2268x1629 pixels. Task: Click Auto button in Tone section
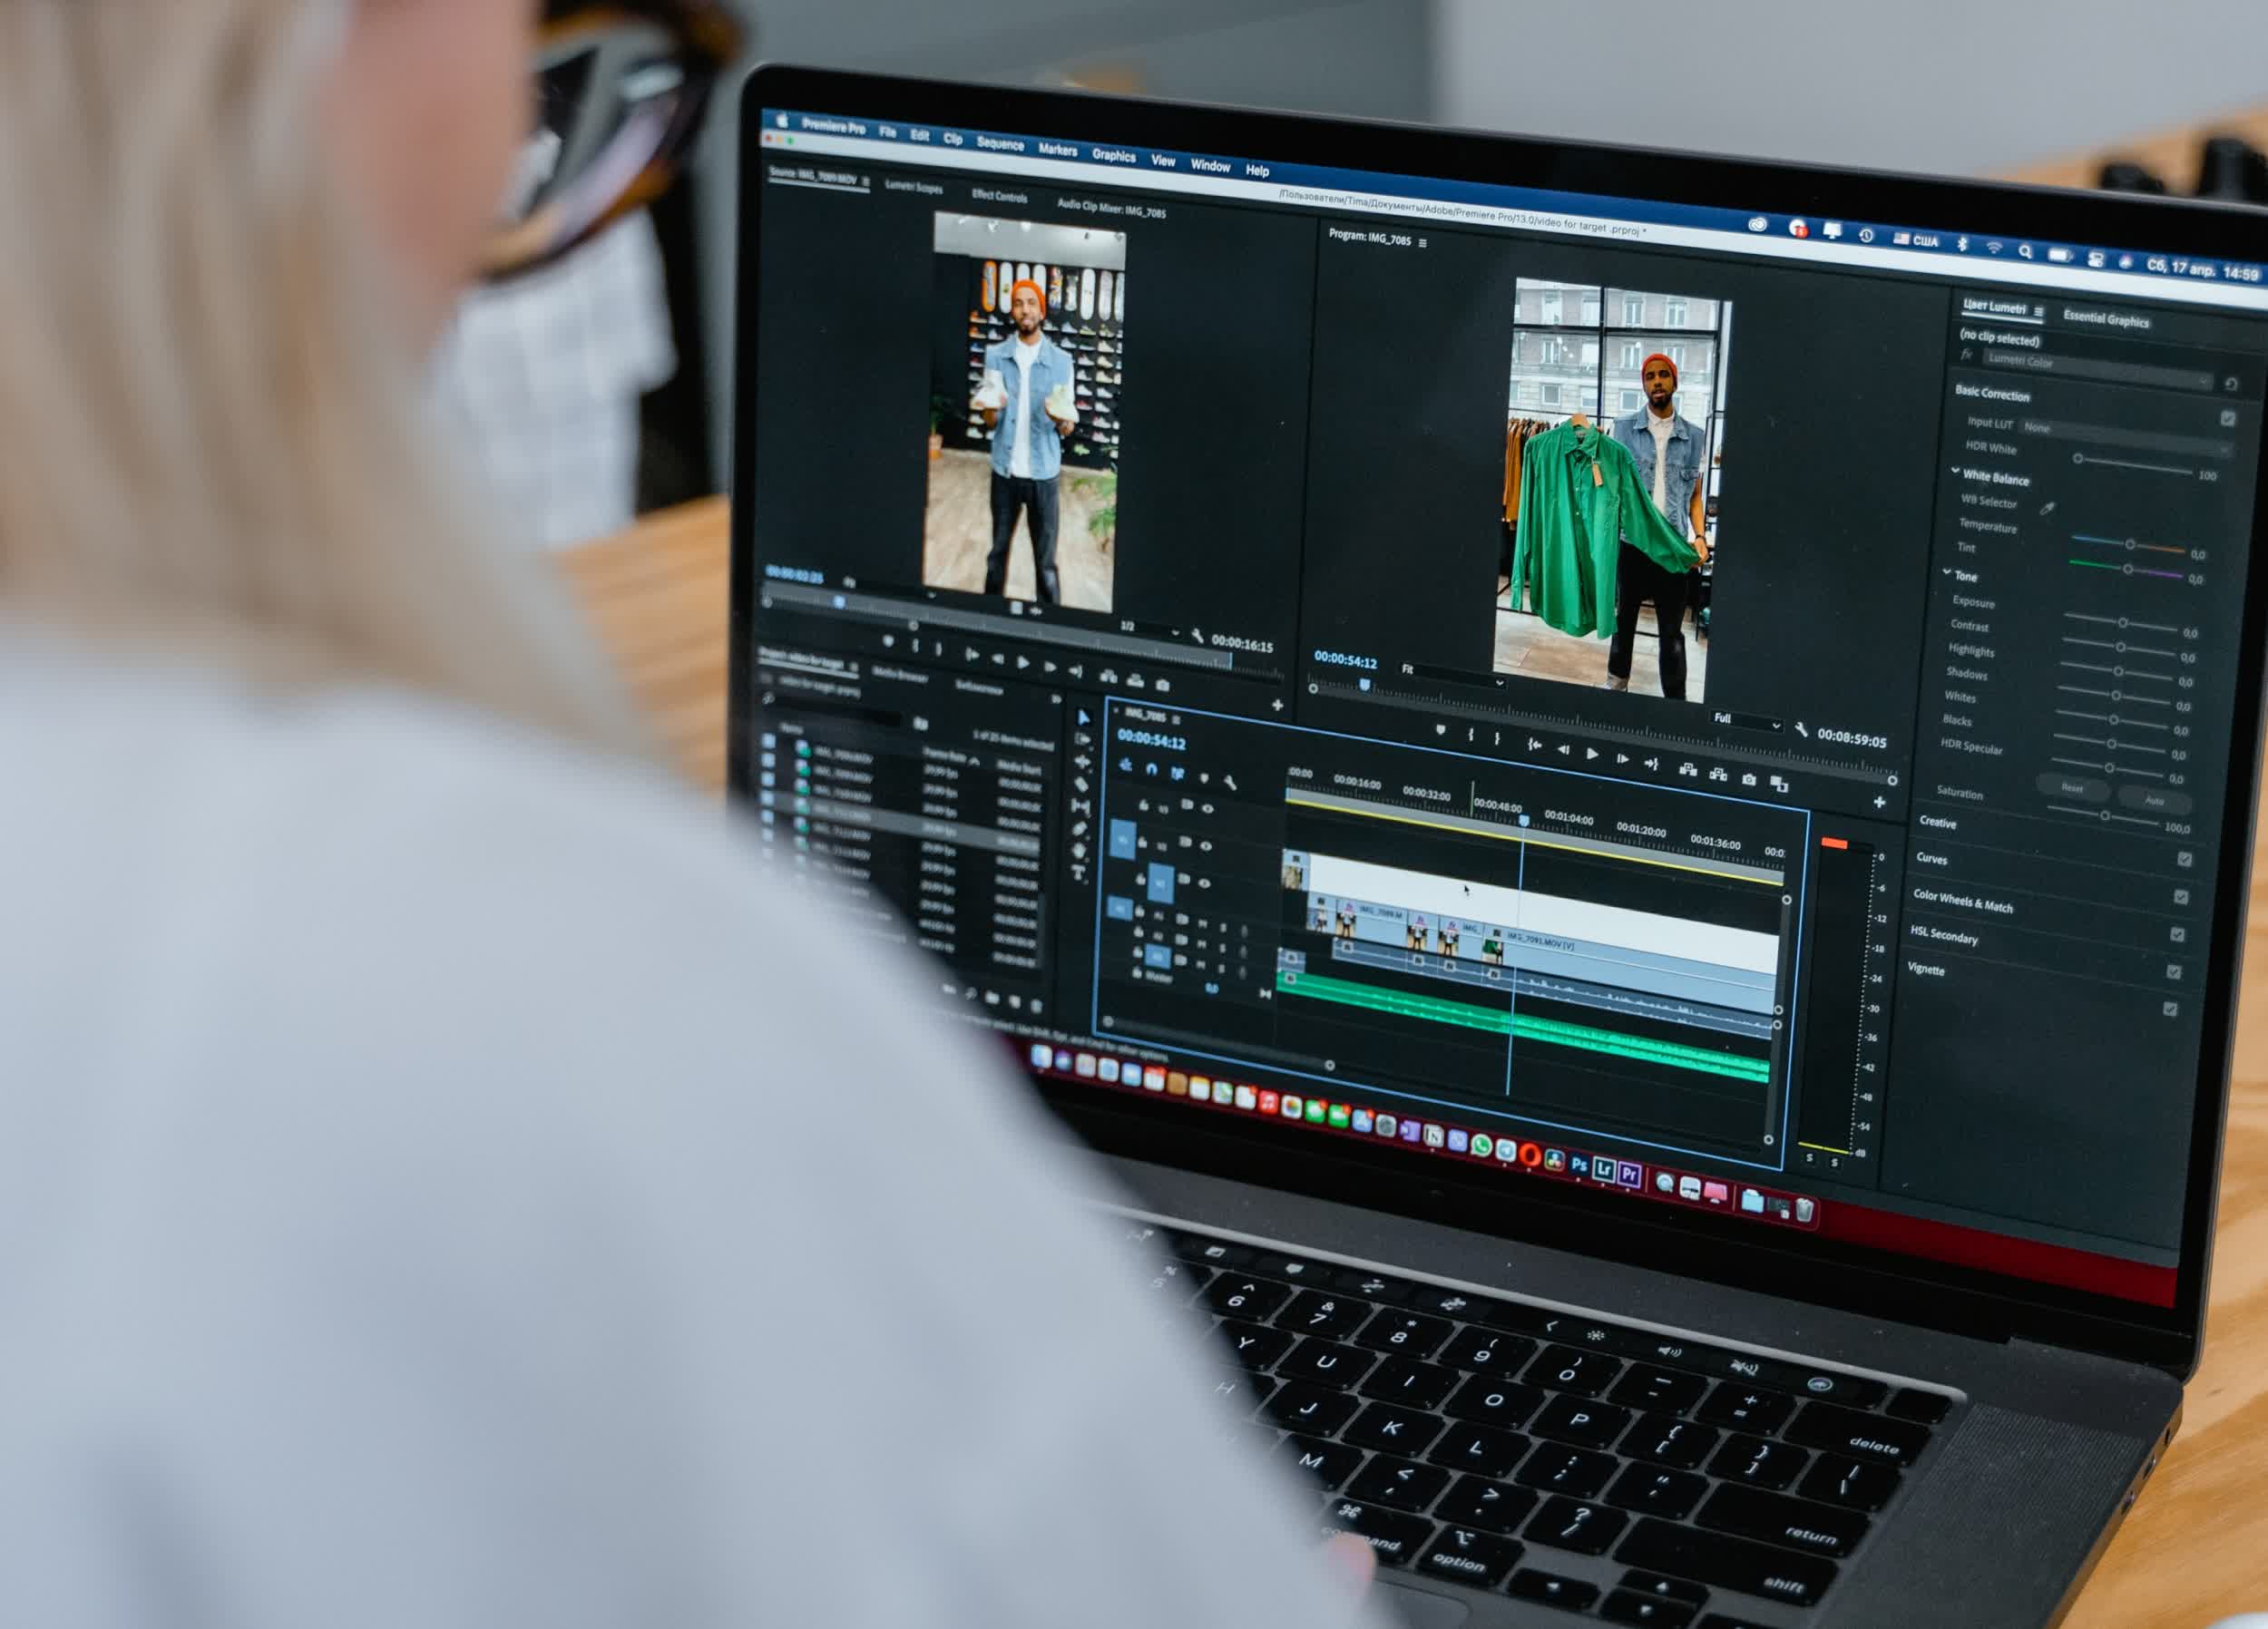(x=2154, y=801)
